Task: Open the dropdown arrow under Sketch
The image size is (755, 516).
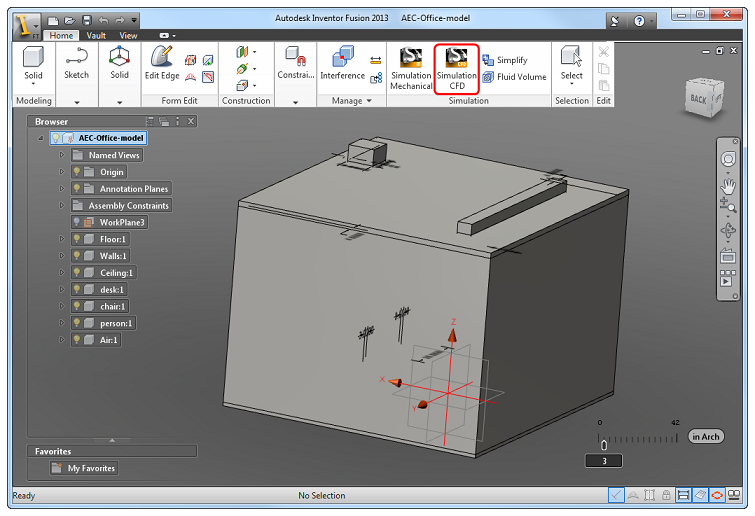Action: point(77,102)
